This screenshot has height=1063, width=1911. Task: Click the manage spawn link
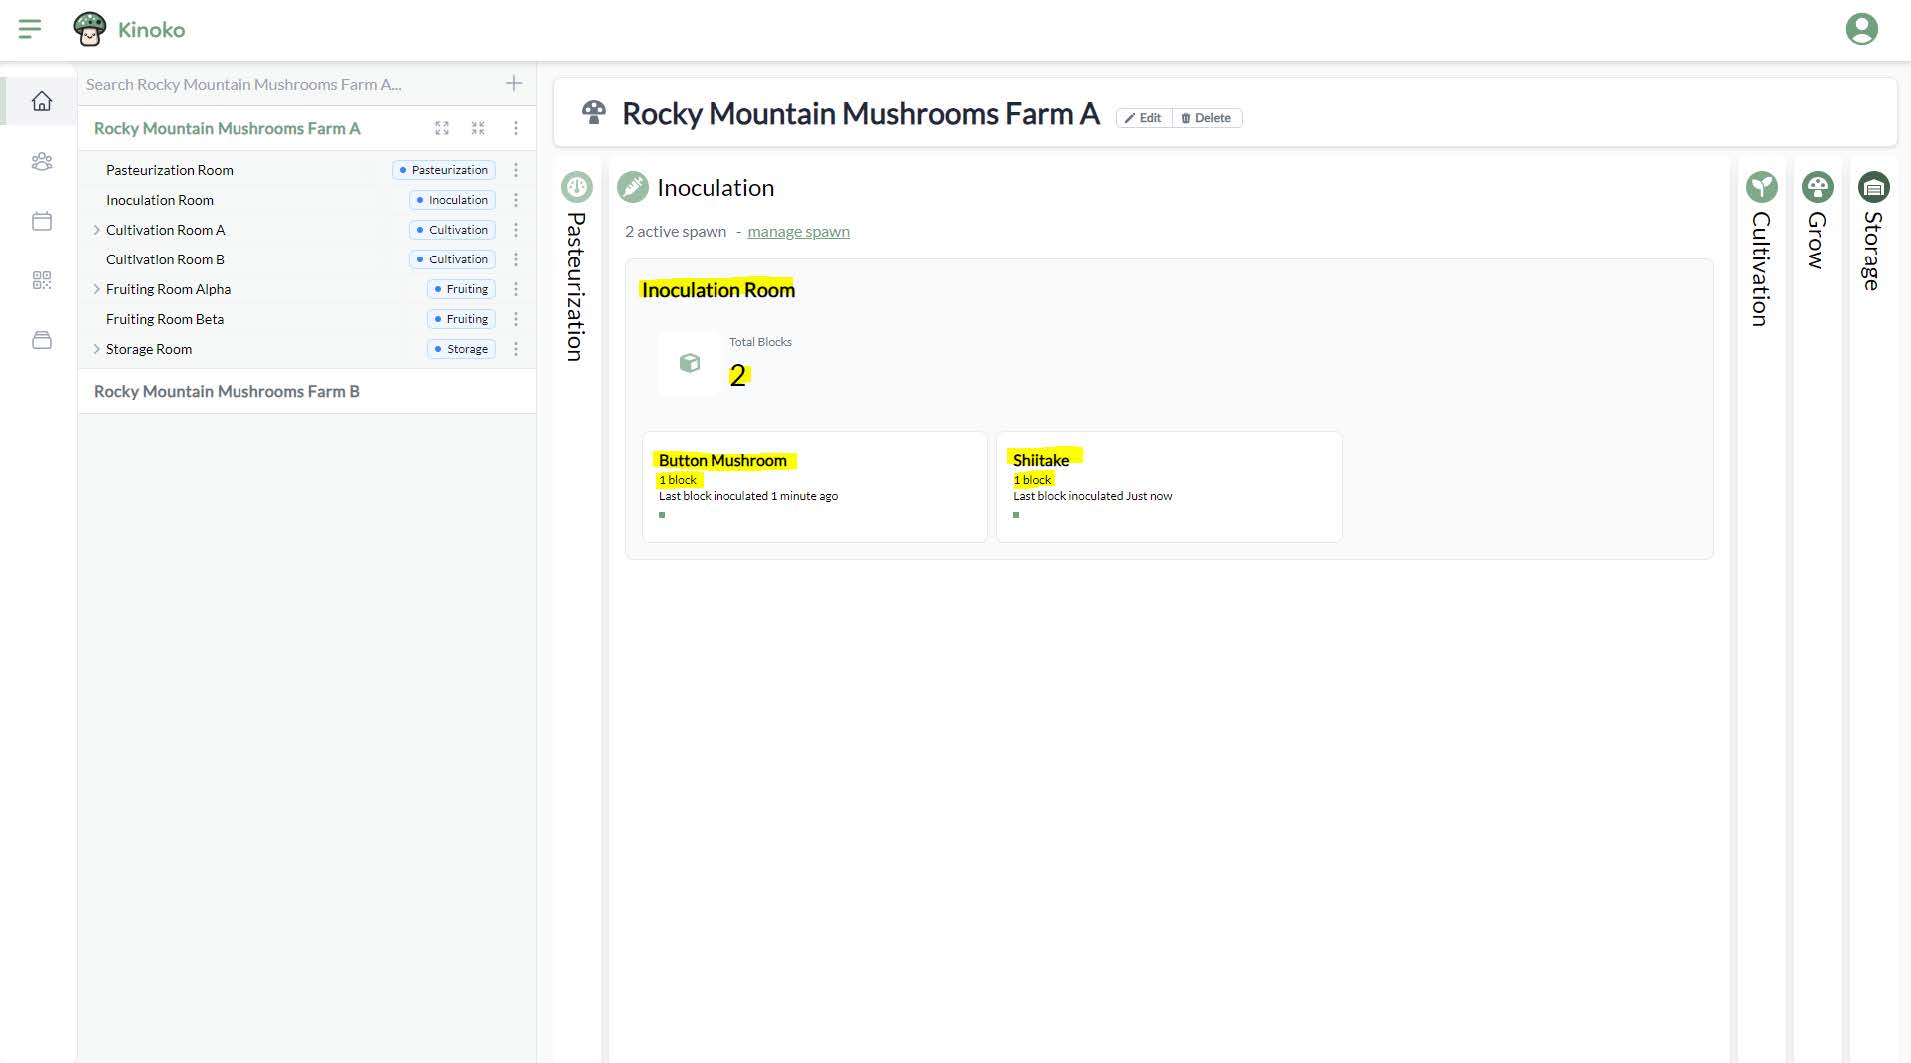(798, 232)
